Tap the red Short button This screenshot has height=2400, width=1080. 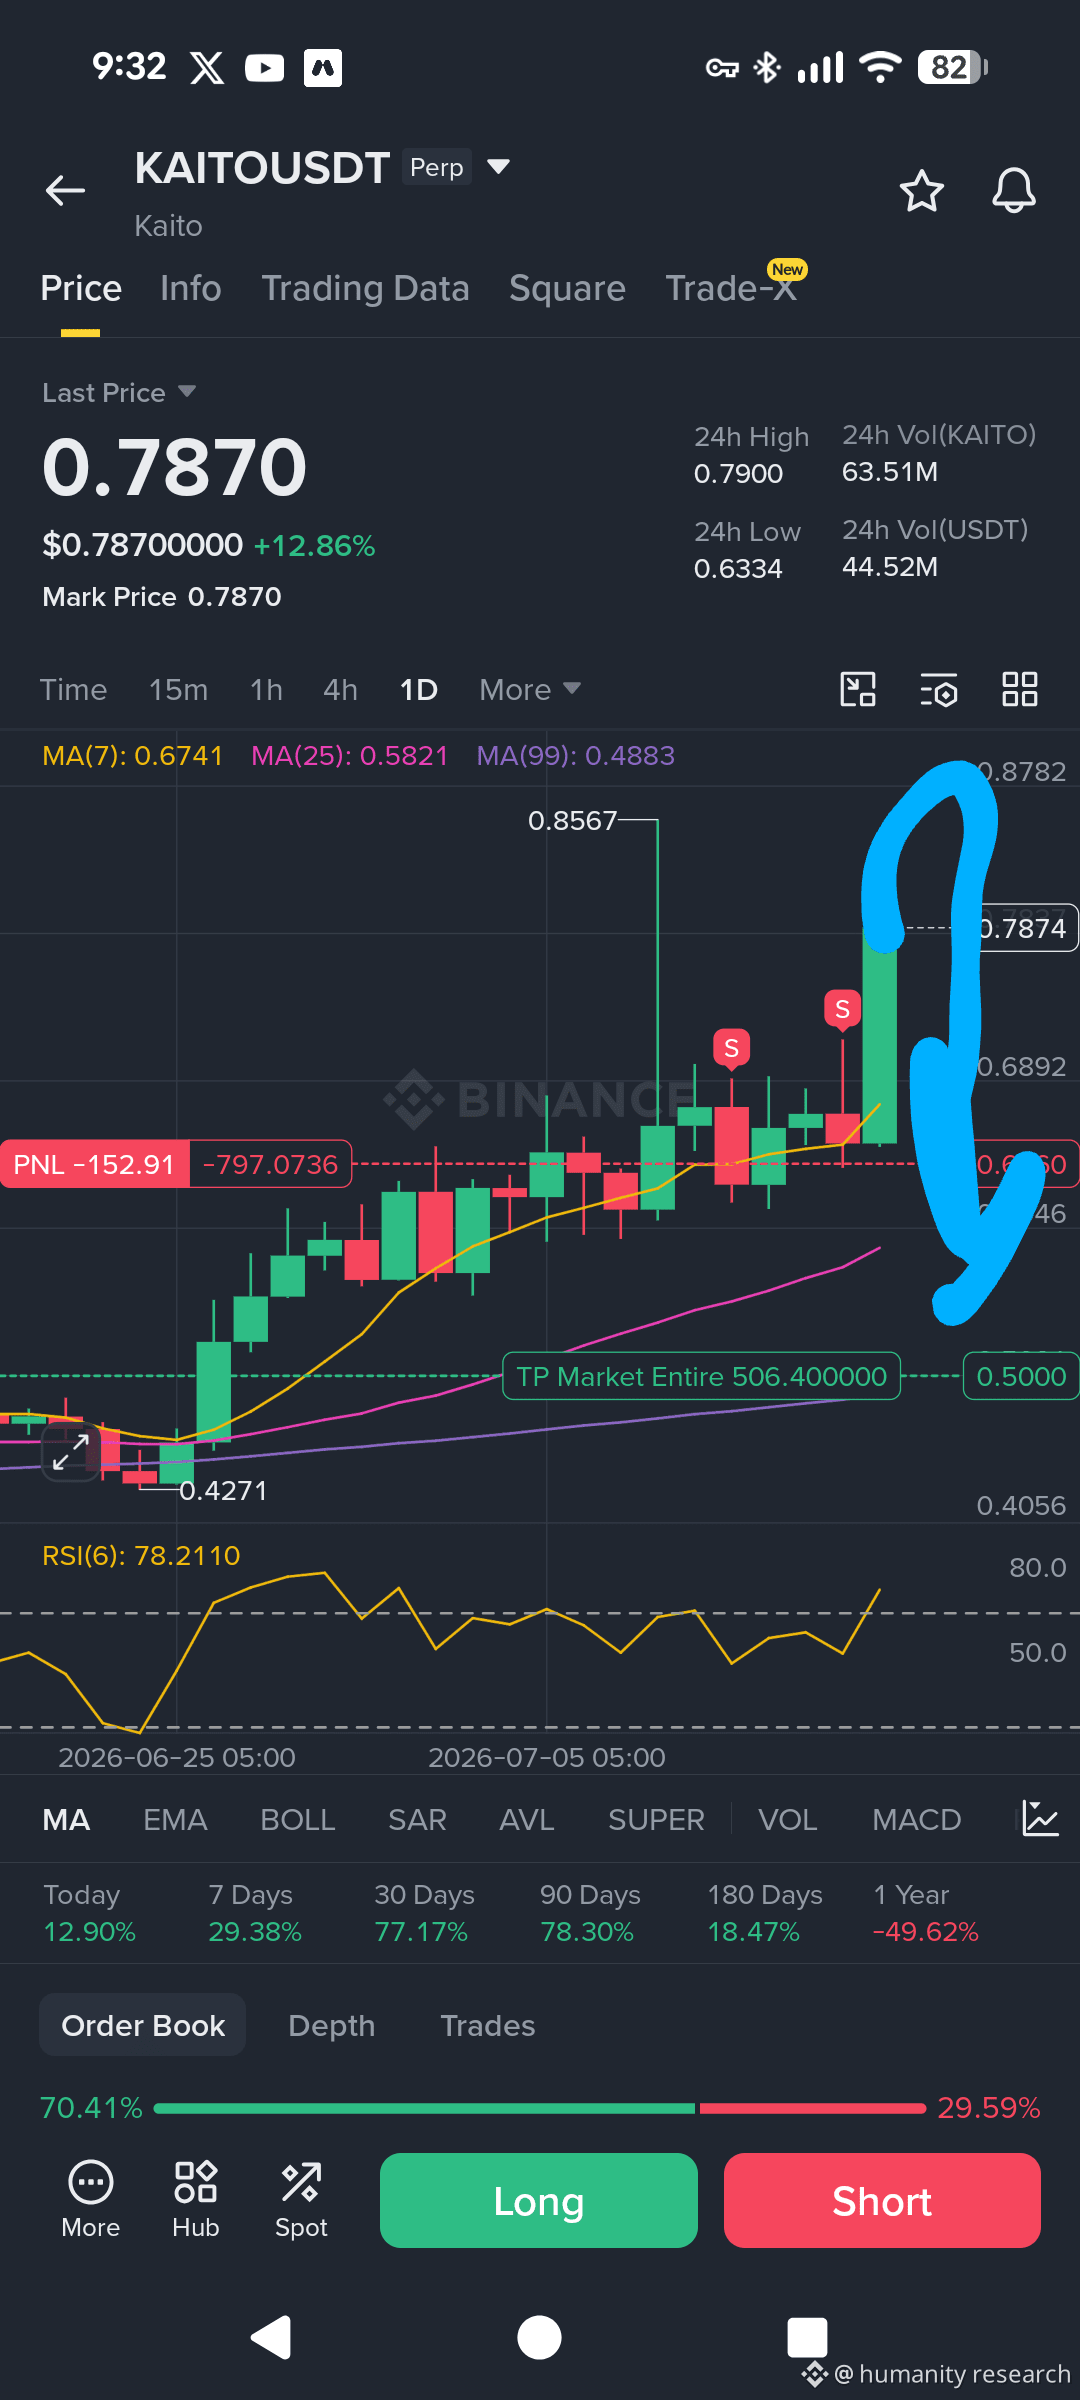(882, 2200)
